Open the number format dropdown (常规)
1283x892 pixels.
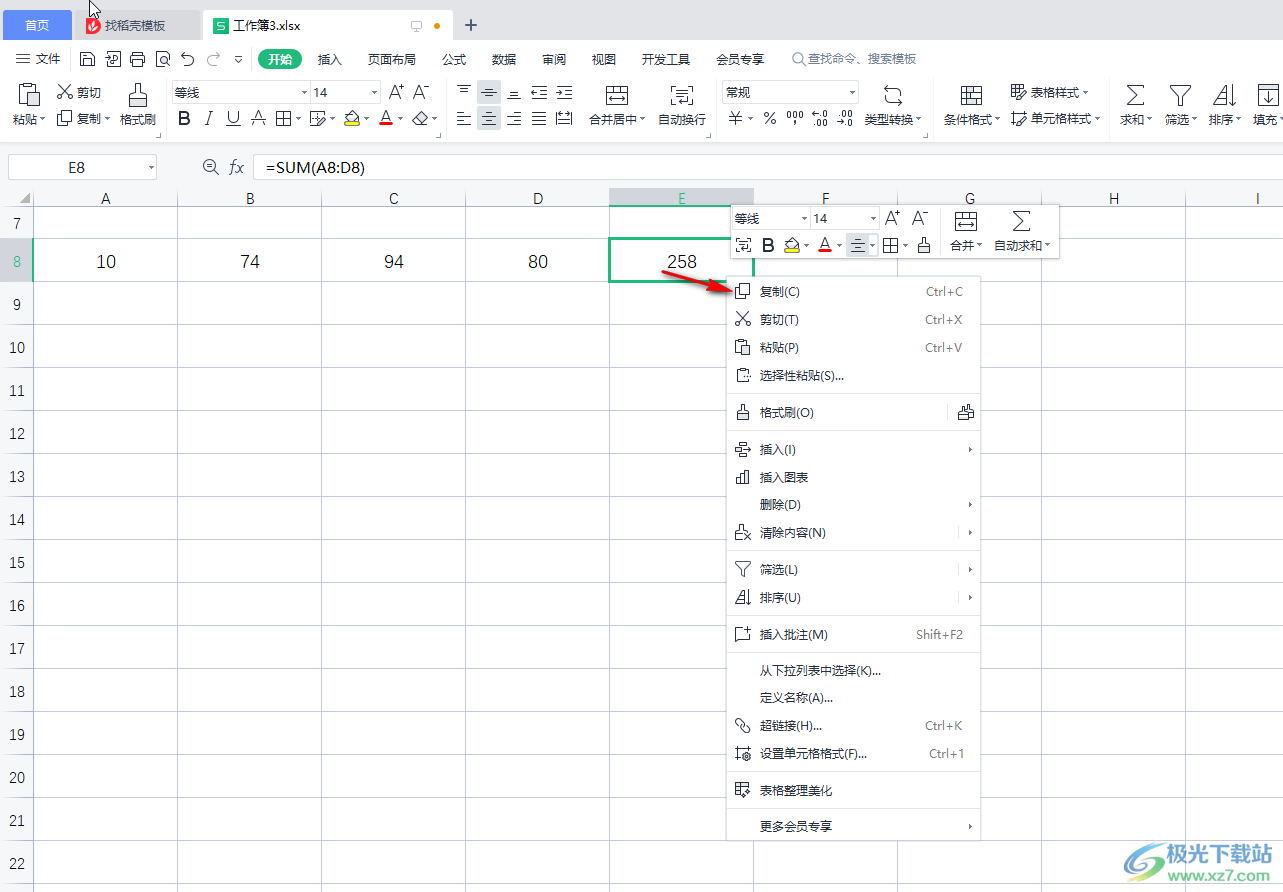852,92
